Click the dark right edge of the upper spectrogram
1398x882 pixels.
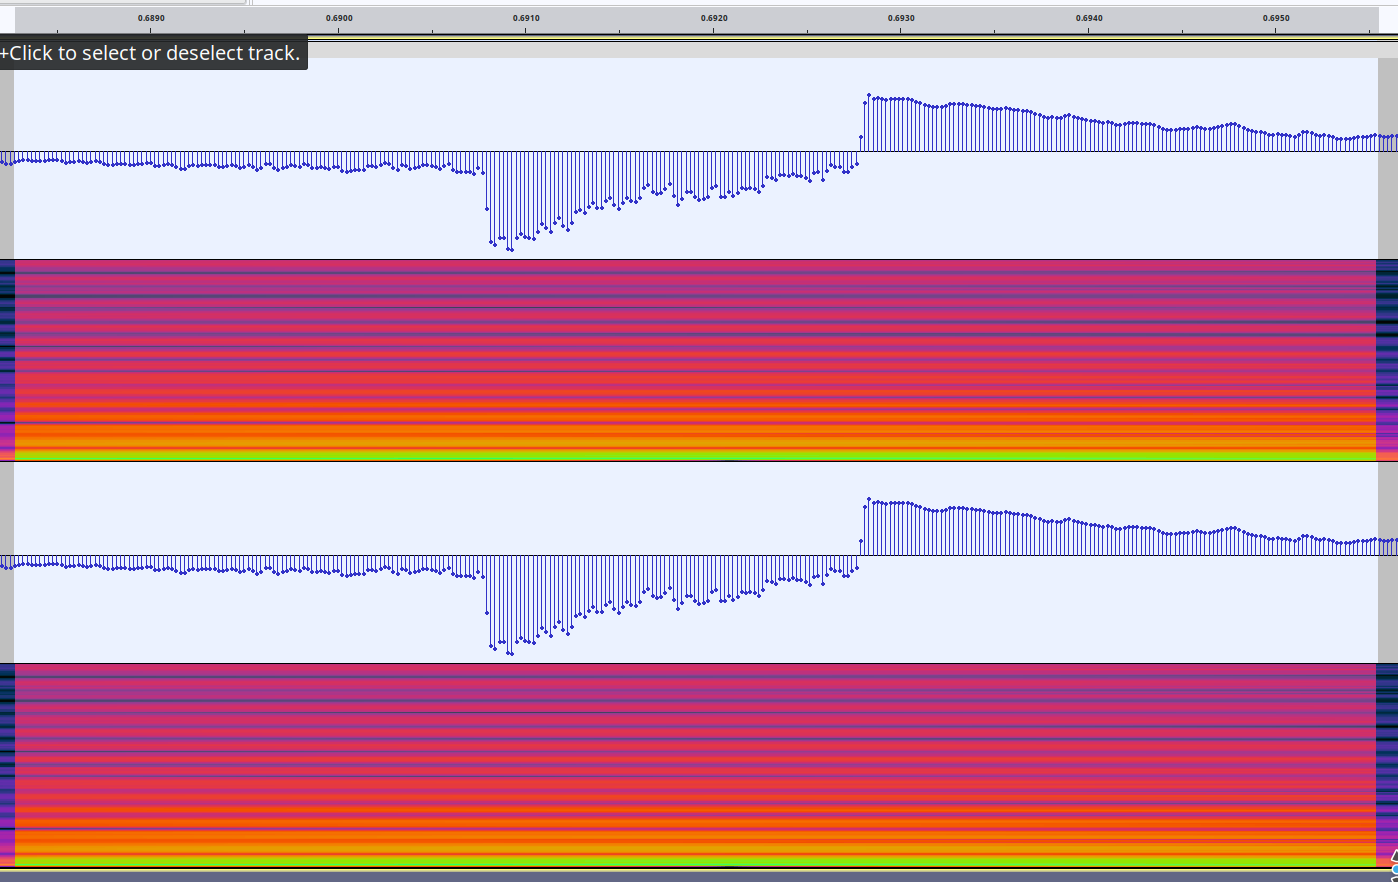click(x=1387, y=360)
